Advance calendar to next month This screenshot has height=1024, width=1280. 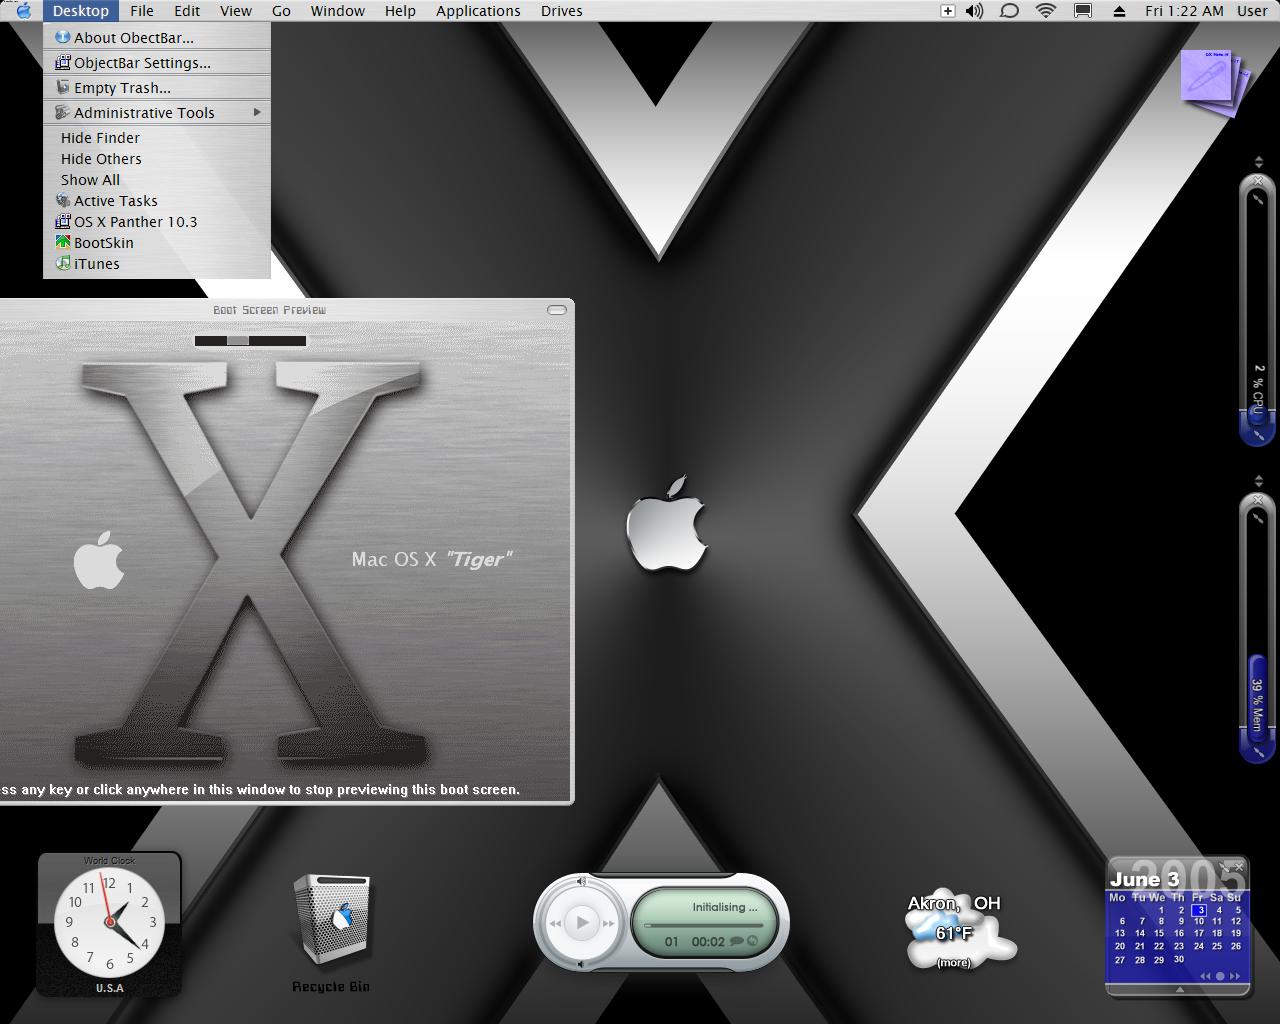(x=1234, y=976)
